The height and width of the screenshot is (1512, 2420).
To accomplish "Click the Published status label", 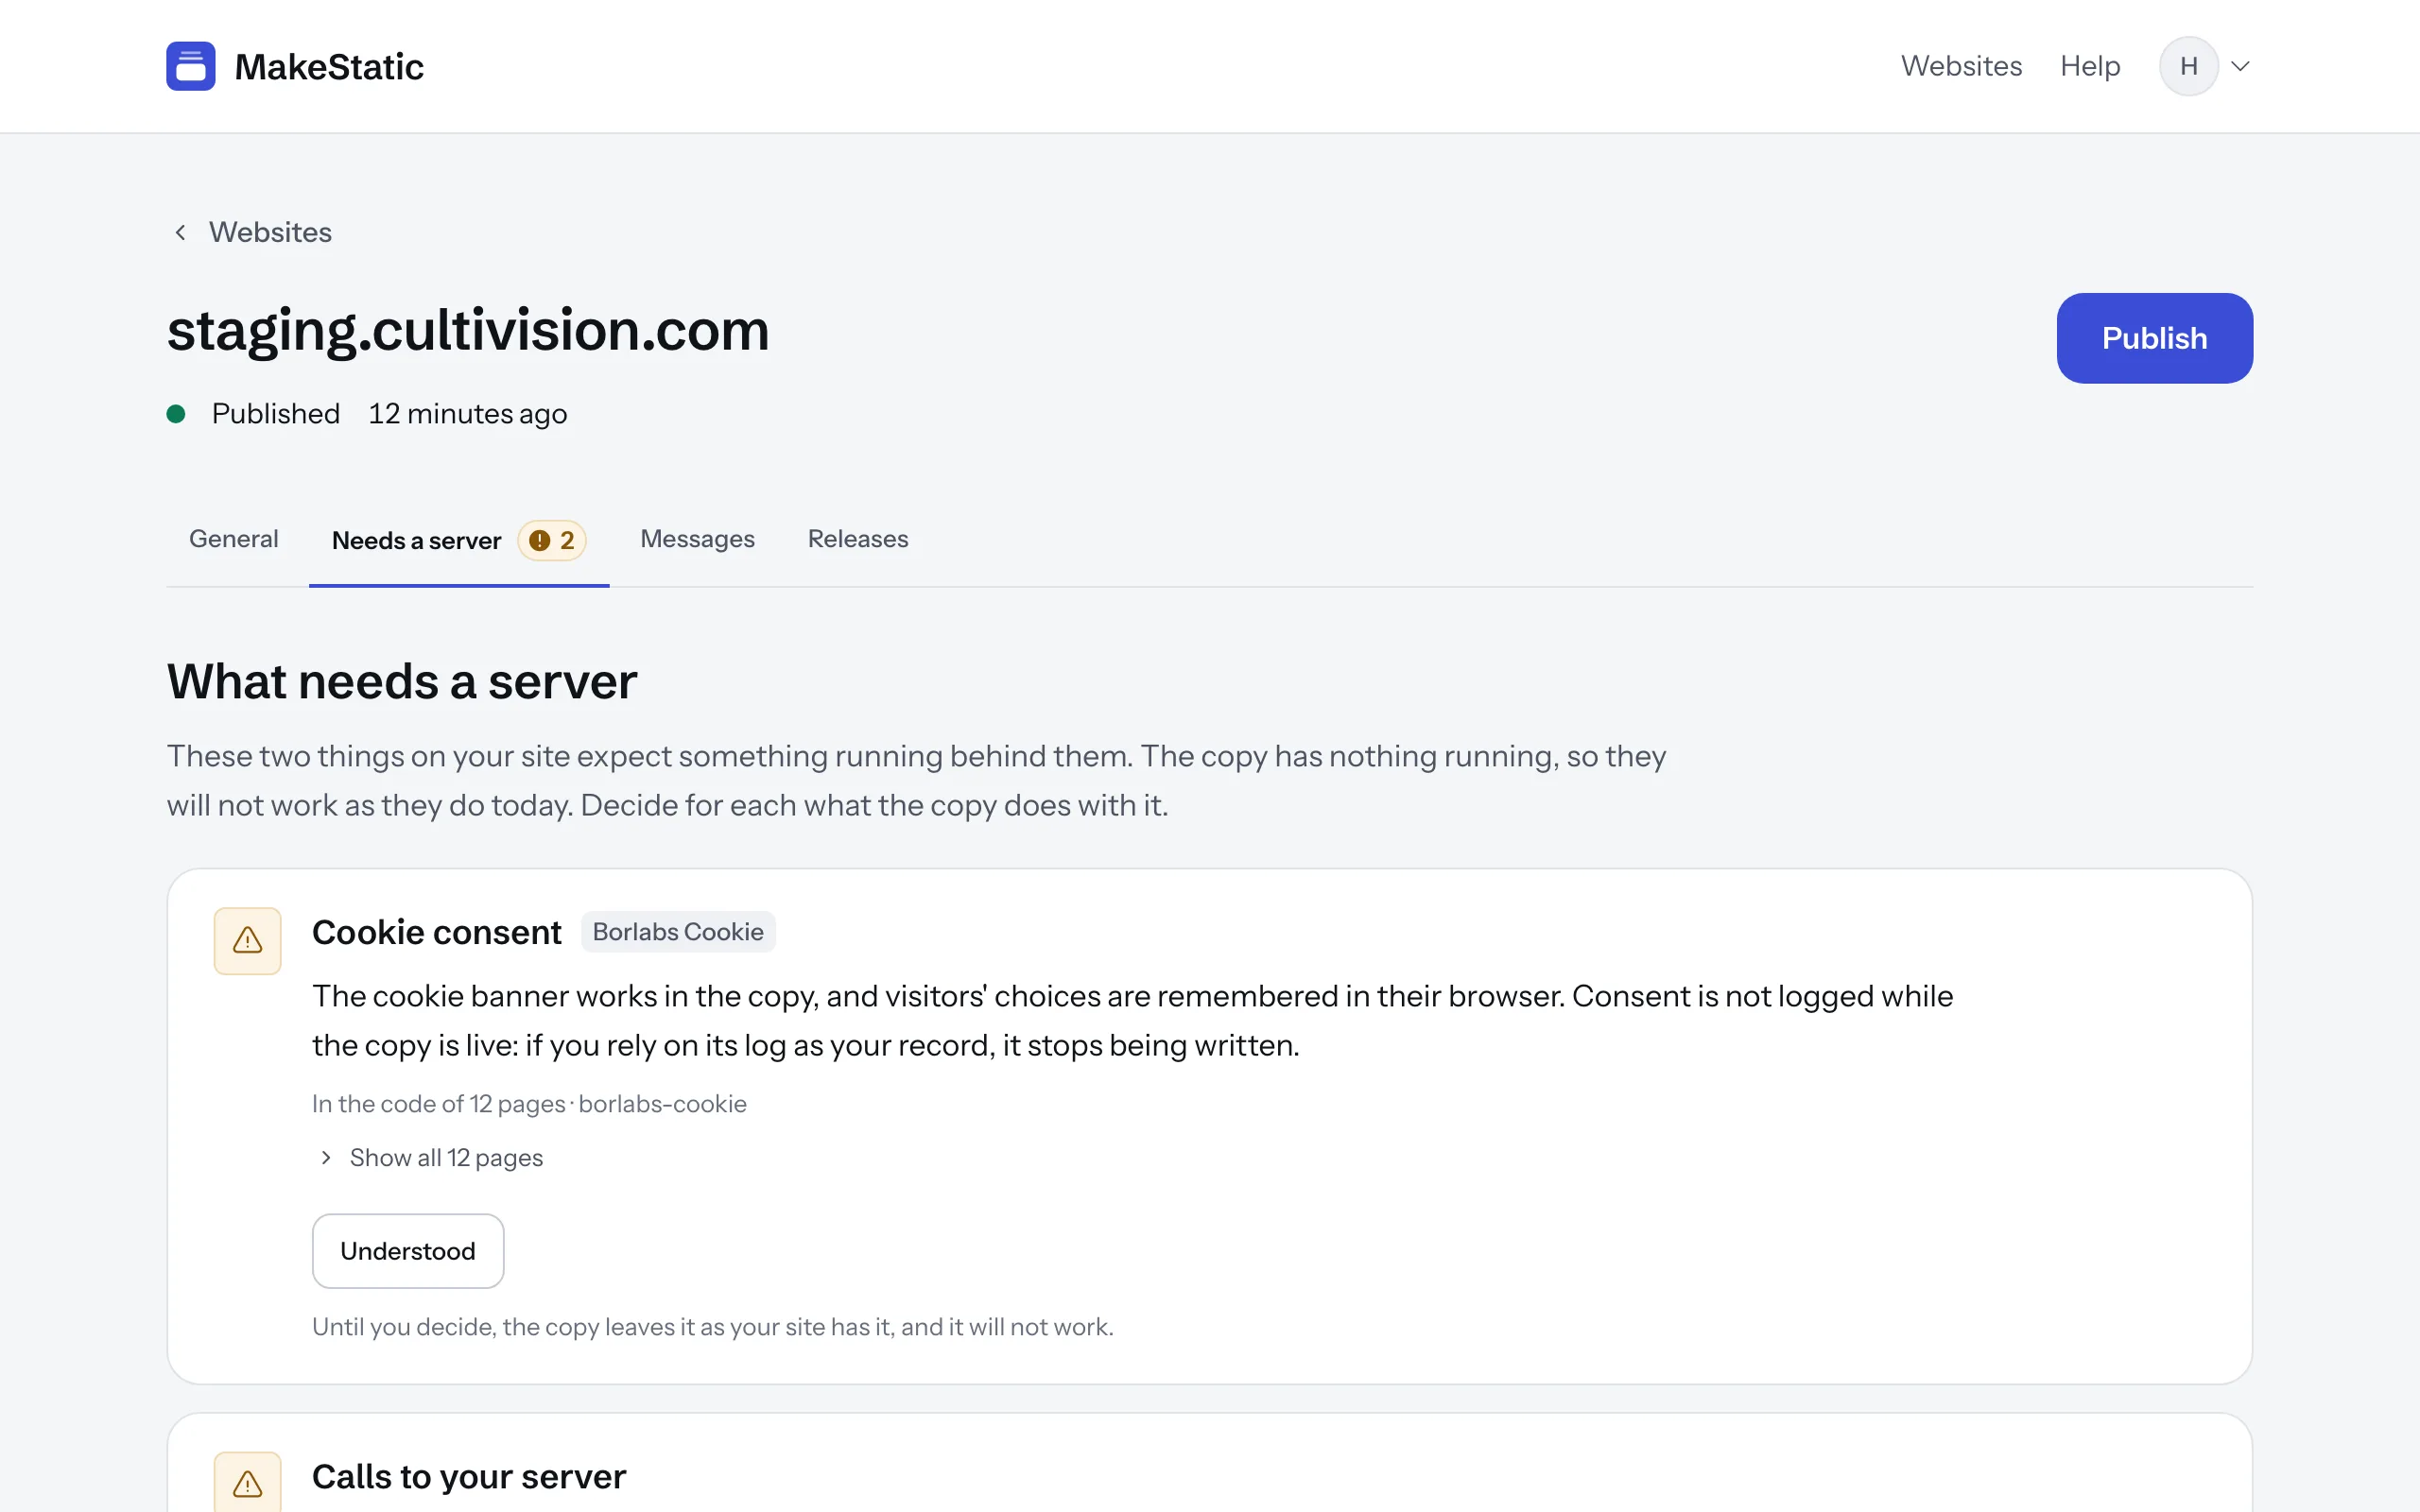I will (x=276, y=414).
